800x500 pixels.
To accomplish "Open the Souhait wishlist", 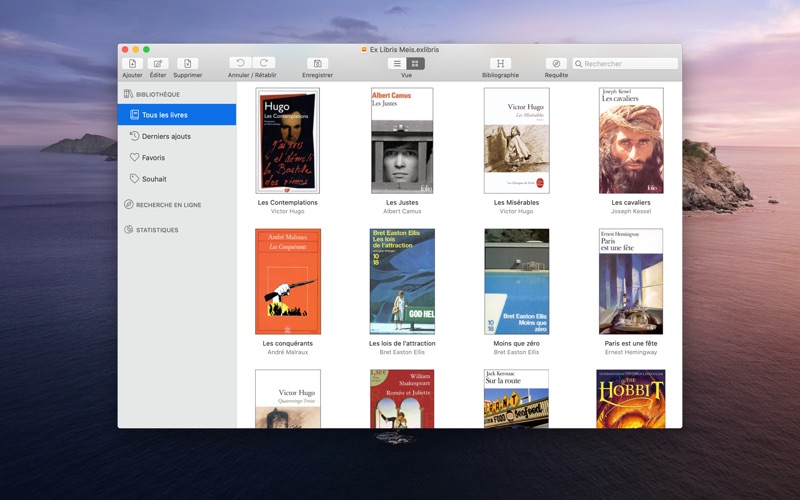I will [177, 179].
